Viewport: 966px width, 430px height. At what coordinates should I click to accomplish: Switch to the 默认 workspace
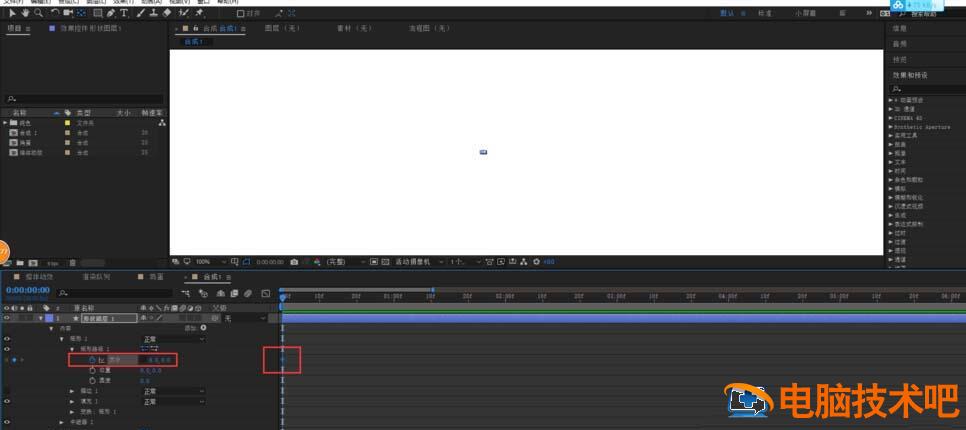point(728,13)
